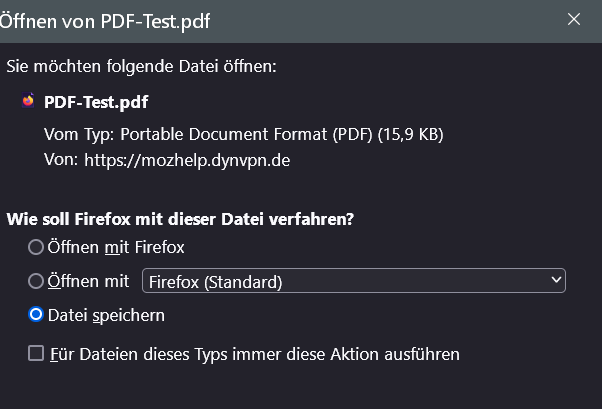602x409 pixels.
Task: Click the chevron arrow of the application combo box
Action: click(556, 281)
